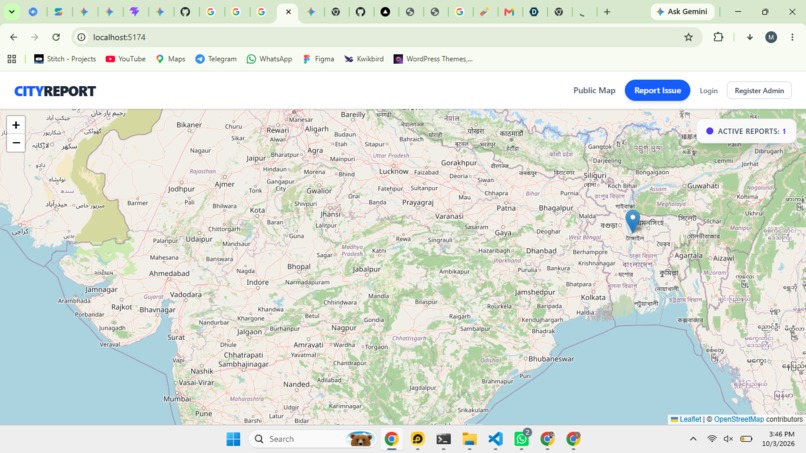
Task: Open the clock showing 3:46 PM
Action: point(778,439)
